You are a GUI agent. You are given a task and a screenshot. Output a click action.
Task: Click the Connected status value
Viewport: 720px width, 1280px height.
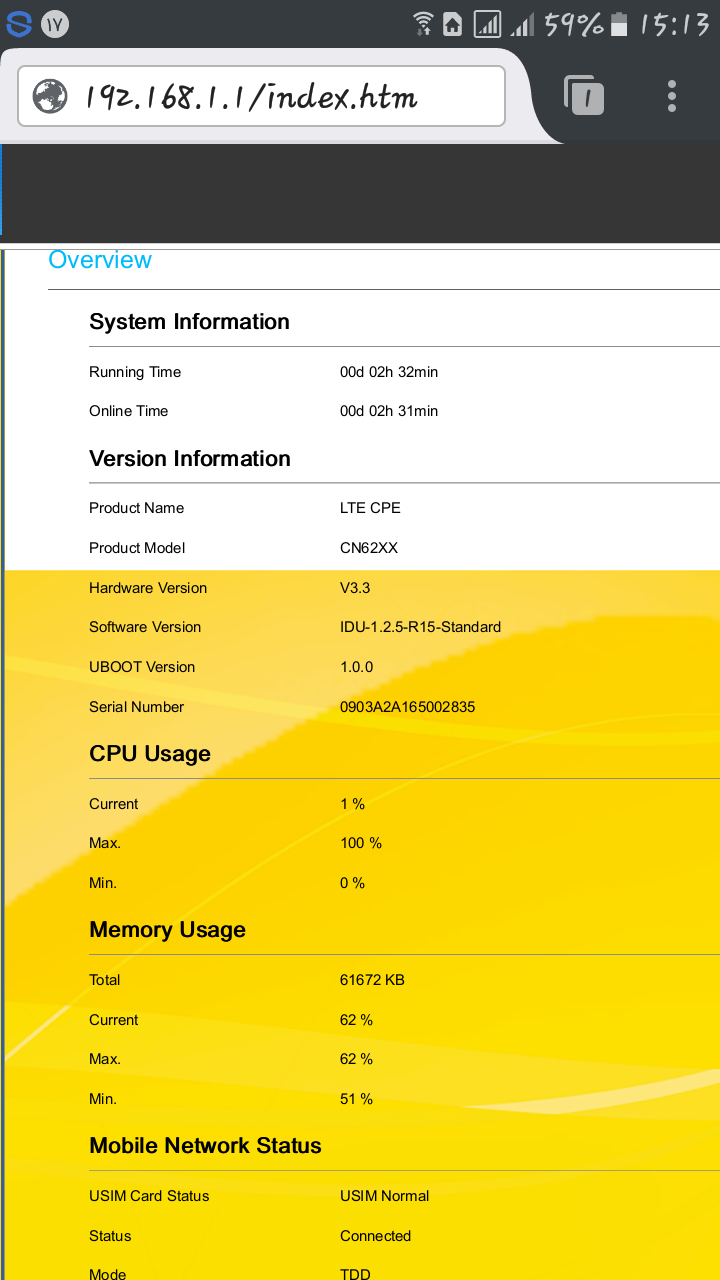[x=375, y=1236]
